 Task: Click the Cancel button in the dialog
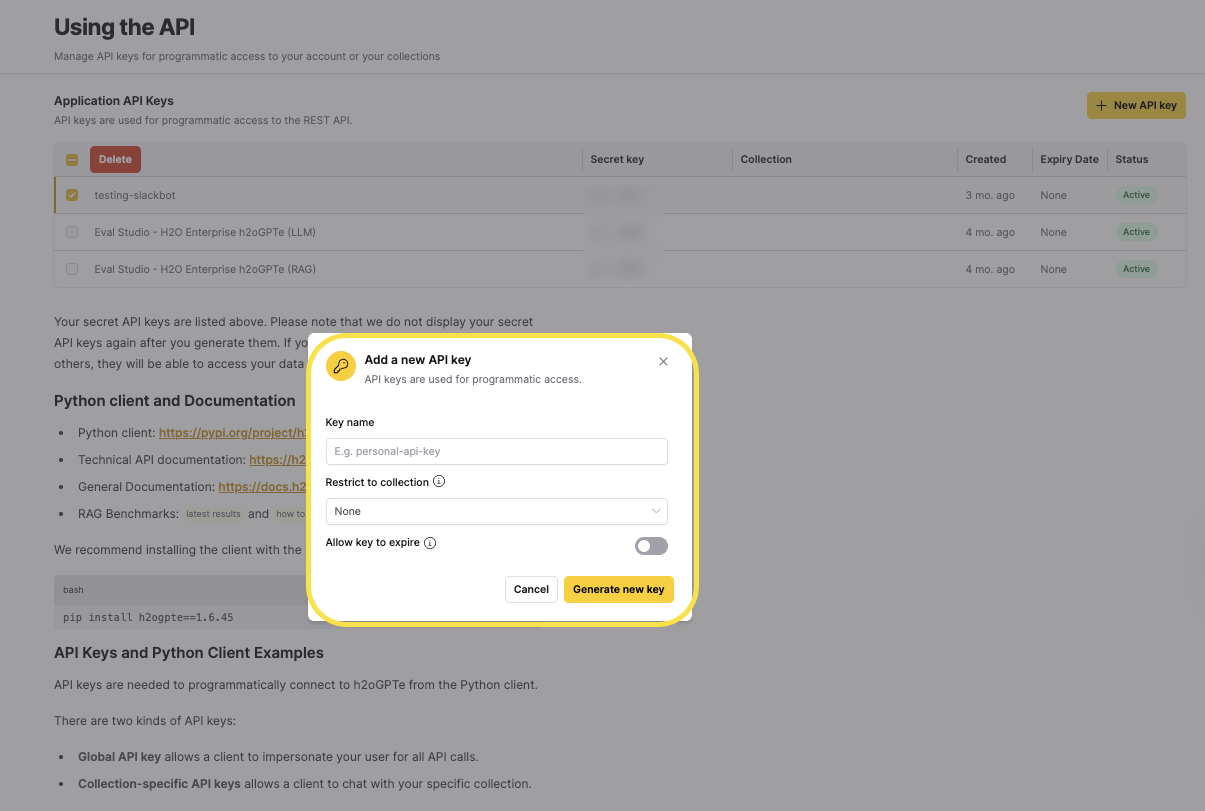pos(531,589)
